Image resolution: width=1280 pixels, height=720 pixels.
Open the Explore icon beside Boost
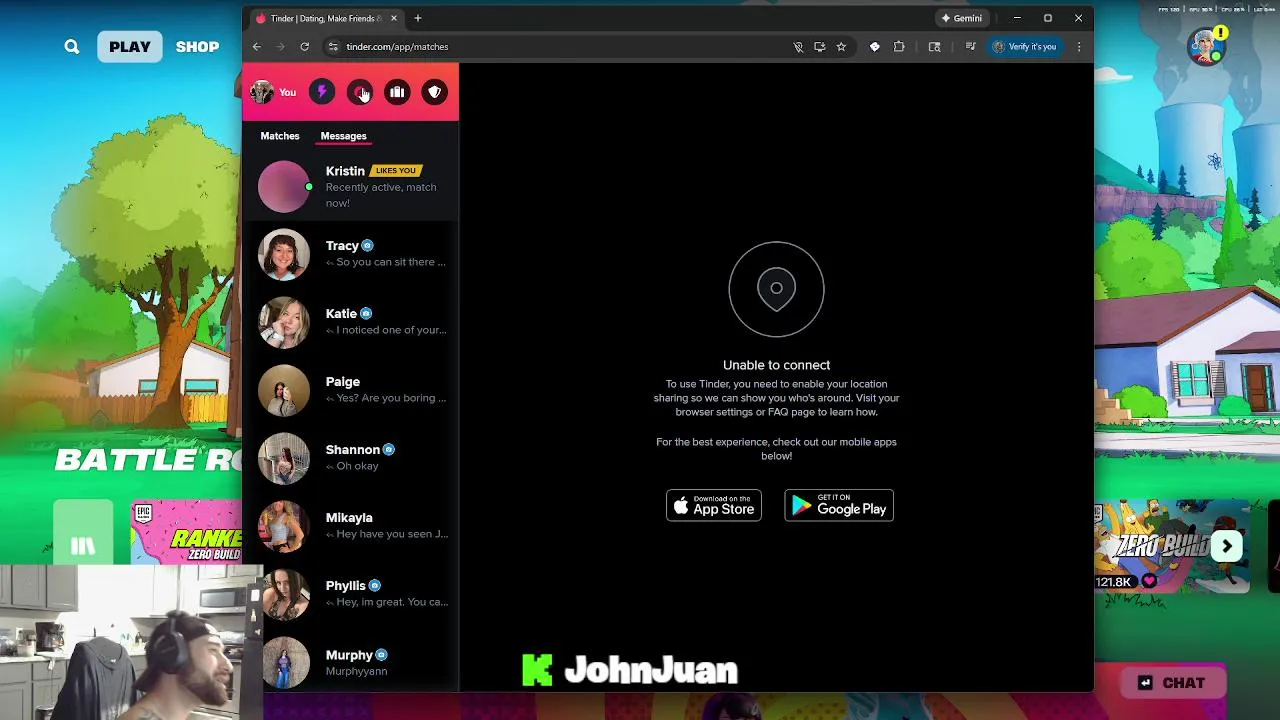tap(359, 92)
